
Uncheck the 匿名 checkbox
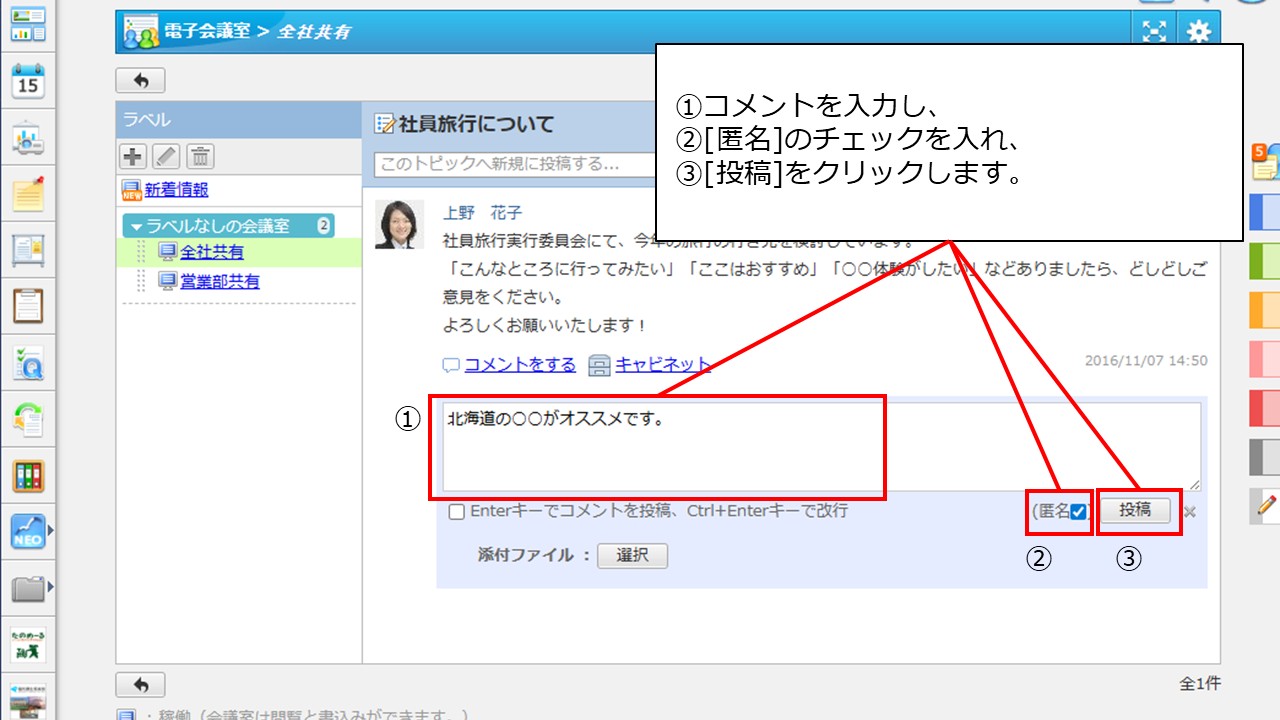[1078, 512]
